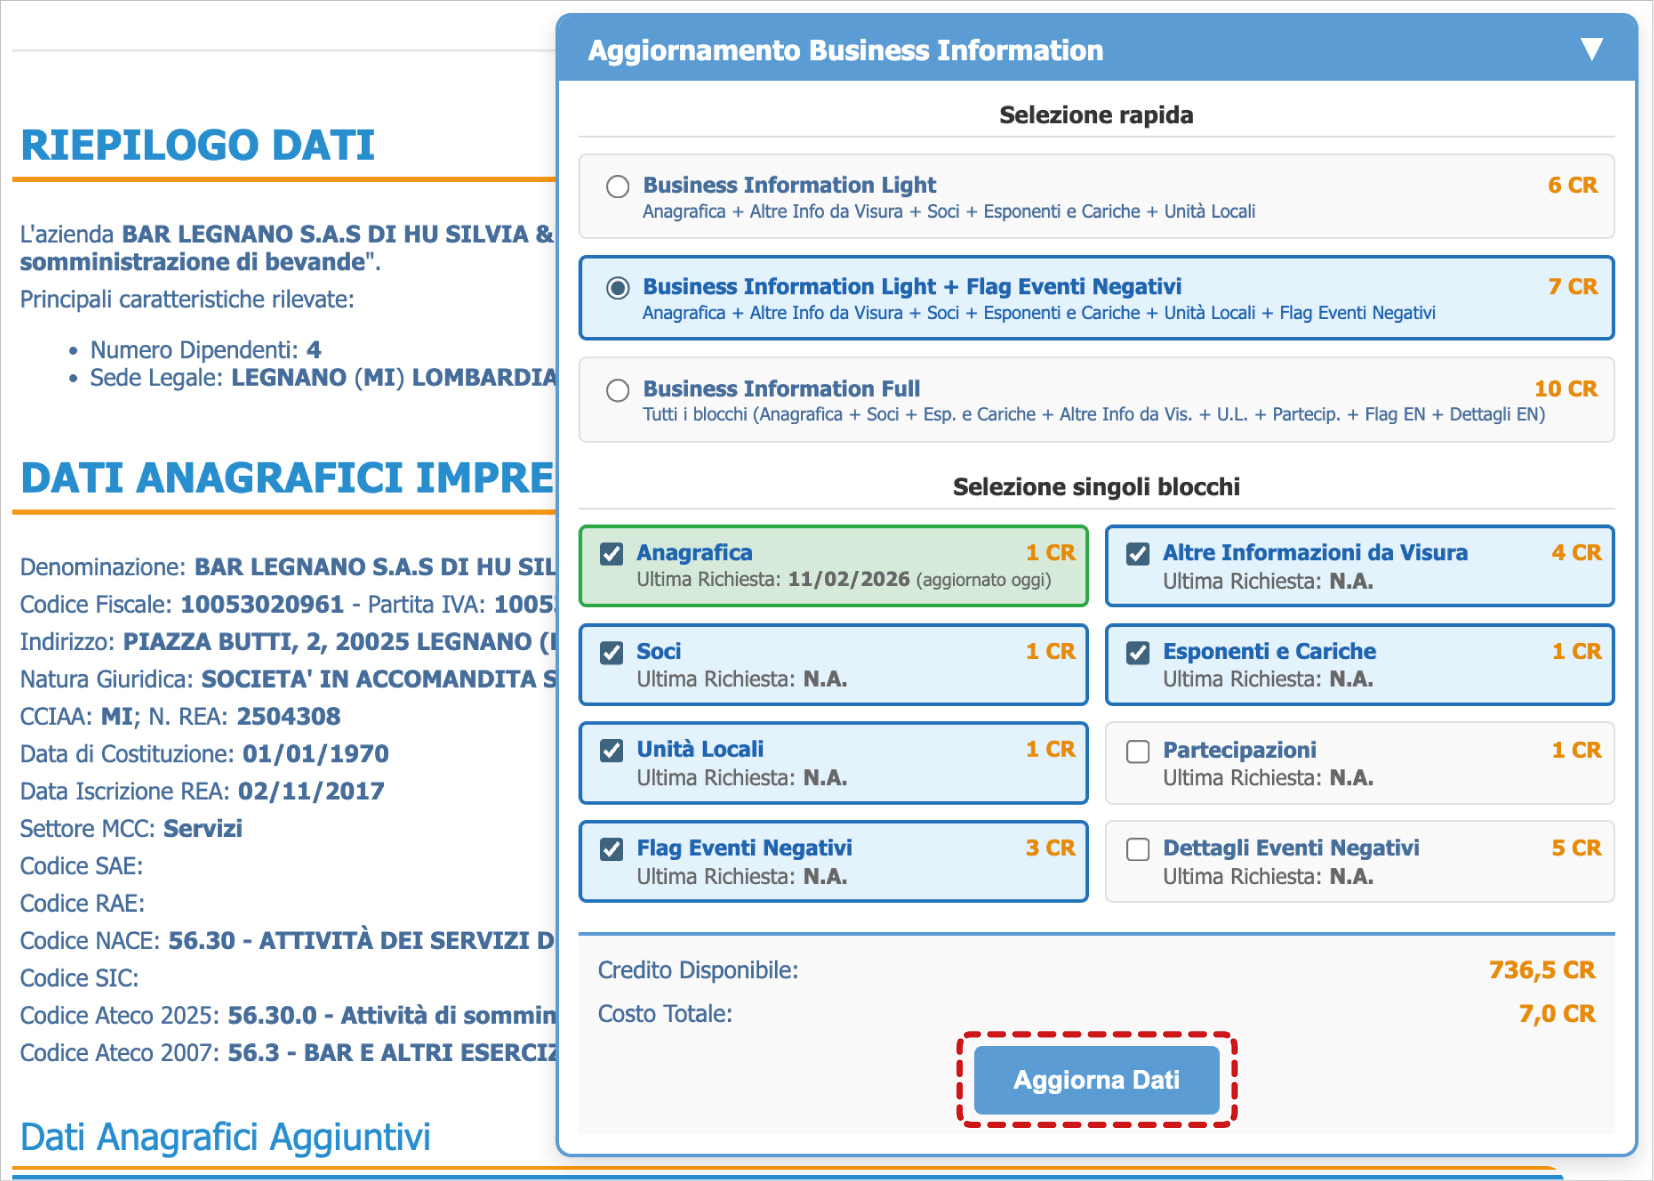Uncheck the Anagrafica checkbox
Viewport: 1654px width, 1181px height.
pos(612,554)
